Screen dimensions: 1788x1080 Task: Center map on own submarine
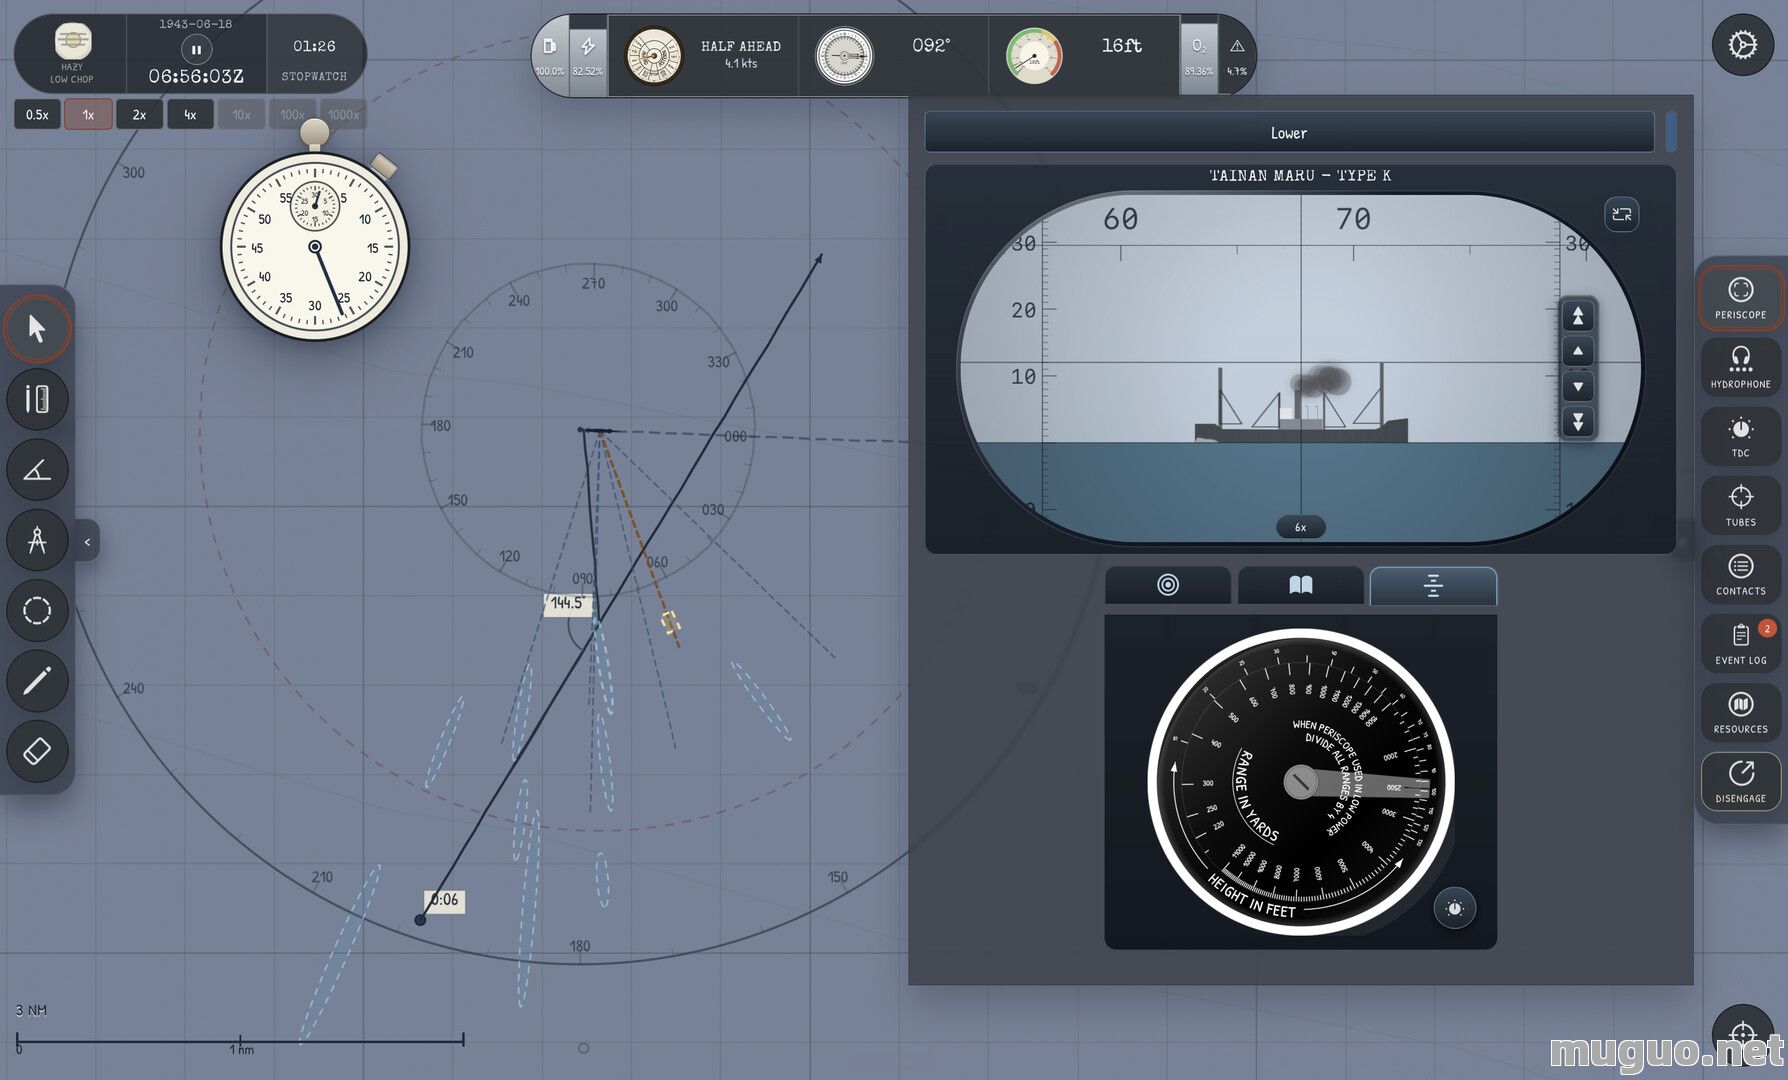(x=1743, y=1034)
